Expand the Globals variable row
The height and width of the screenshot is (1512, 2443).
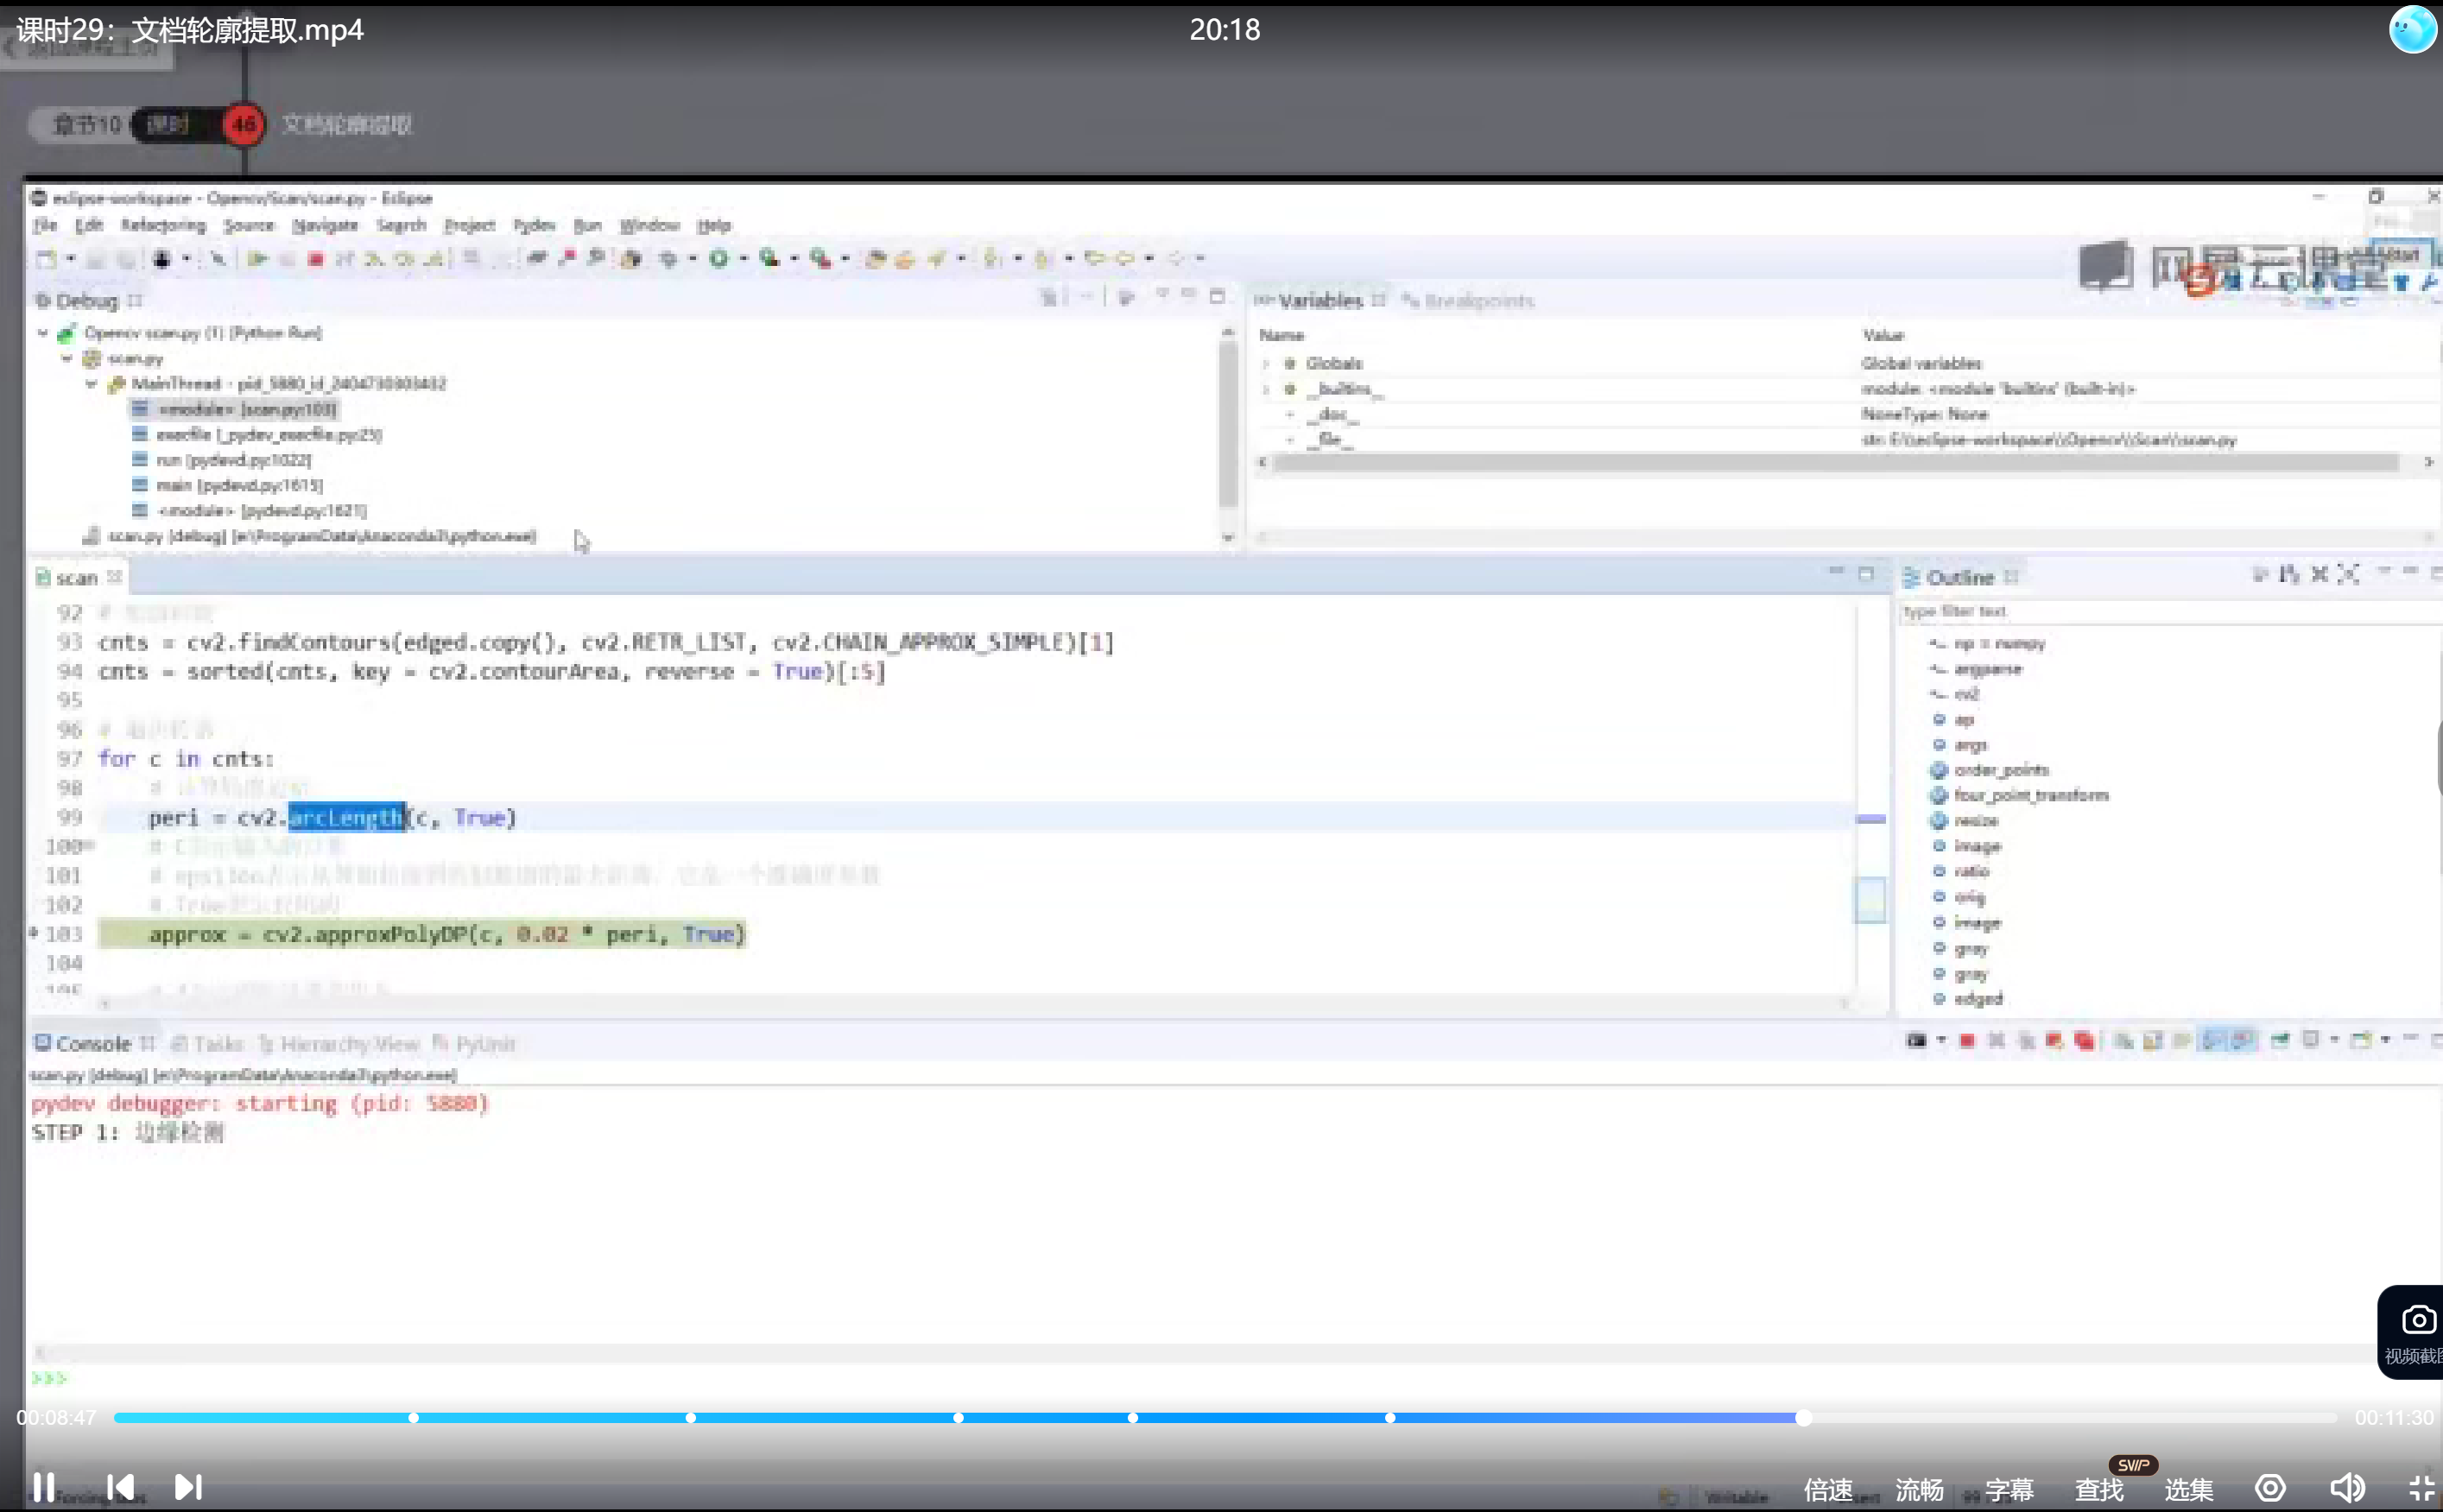click(x=1266, y=364)
